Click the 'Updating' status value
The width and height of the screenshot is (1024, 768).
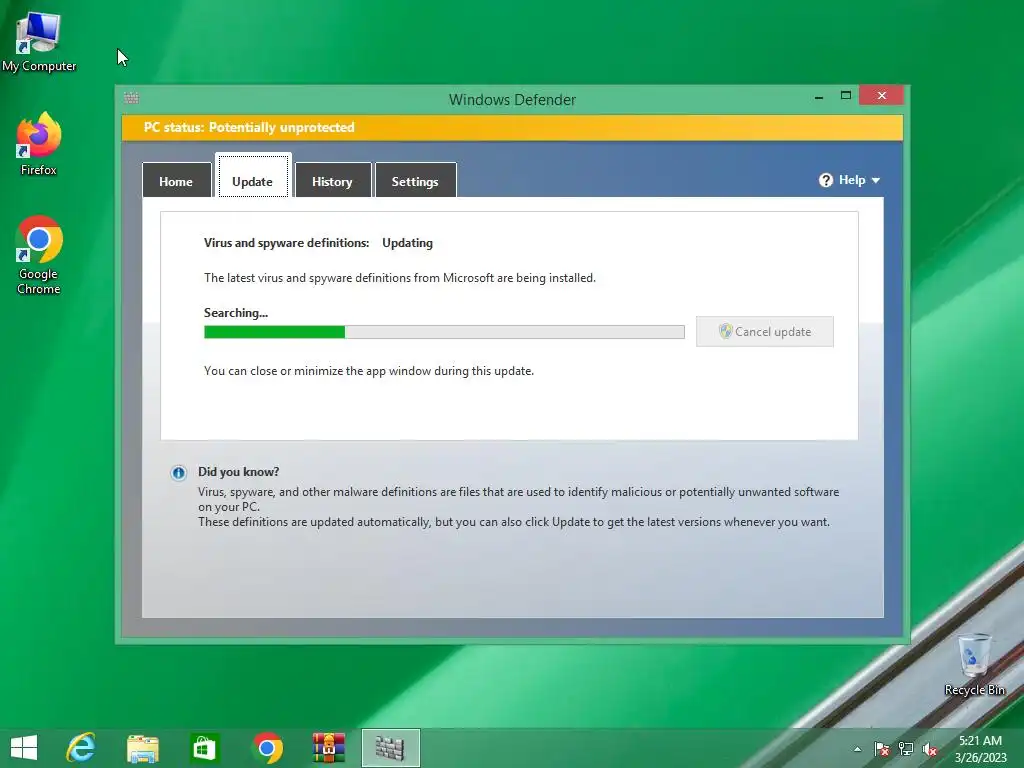(x=408, y=243)
